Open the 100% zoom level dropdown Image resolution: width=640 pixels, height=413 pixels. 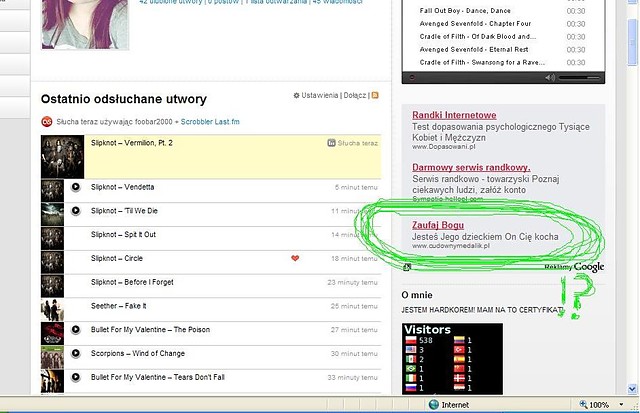(621, 405)
